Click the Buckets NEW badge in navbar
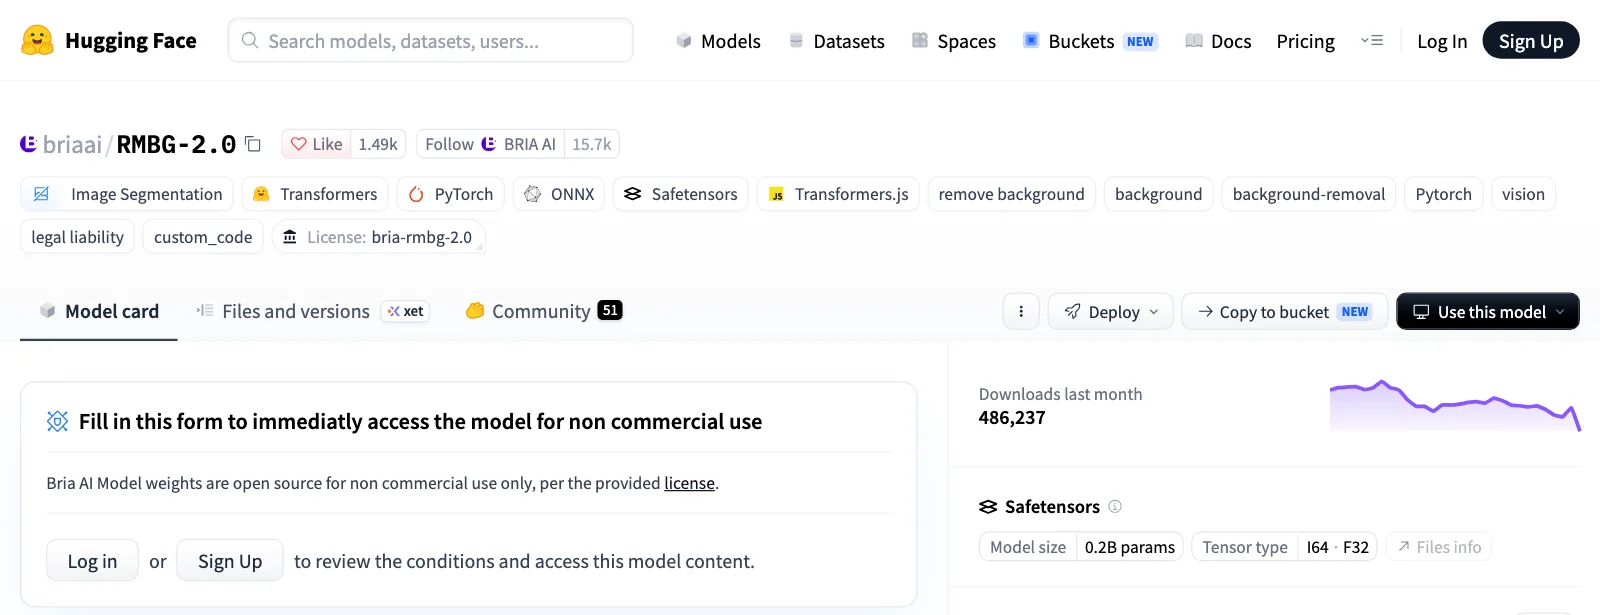 (x=1140, y=42)
